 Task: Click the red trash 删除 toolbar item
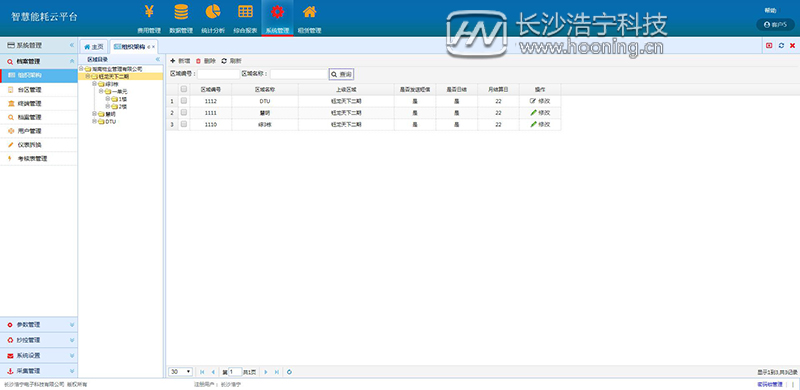pyautogui.click(x=206, y=61)
